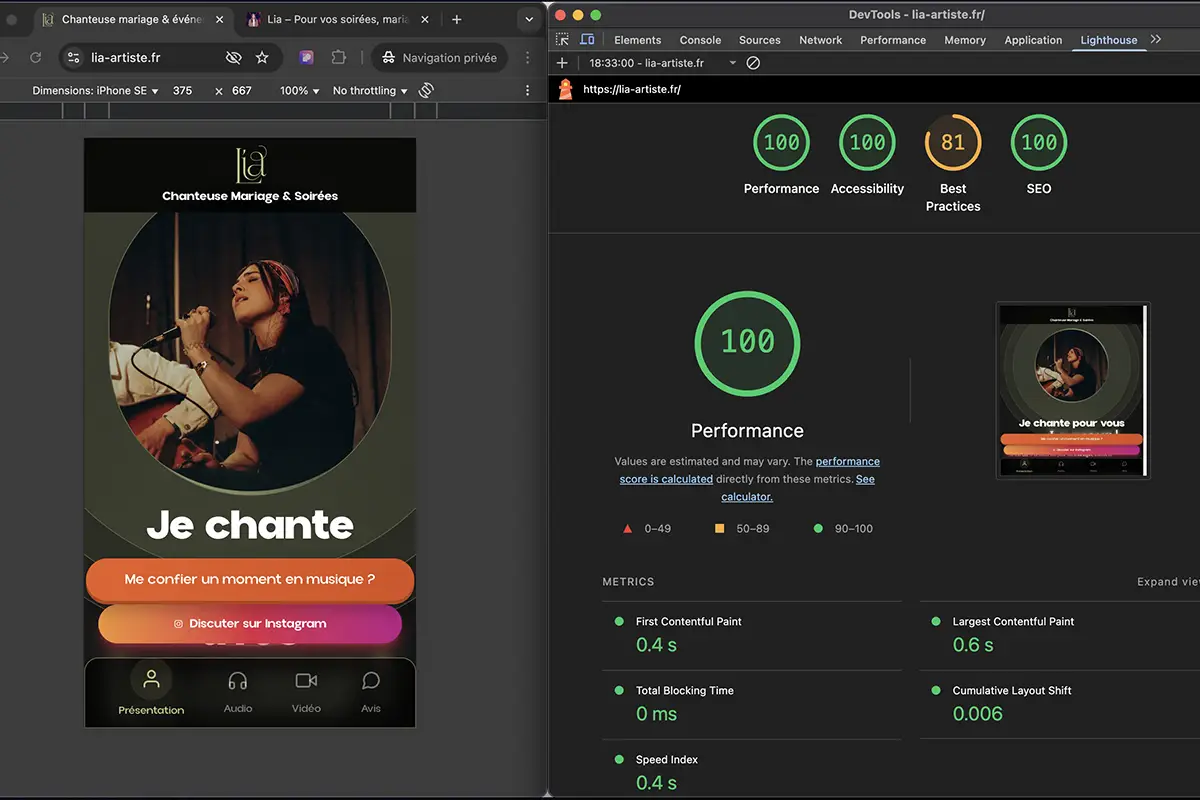Click the Lighthouse page screenshot thumbnail

click(x=1073, y=390)
